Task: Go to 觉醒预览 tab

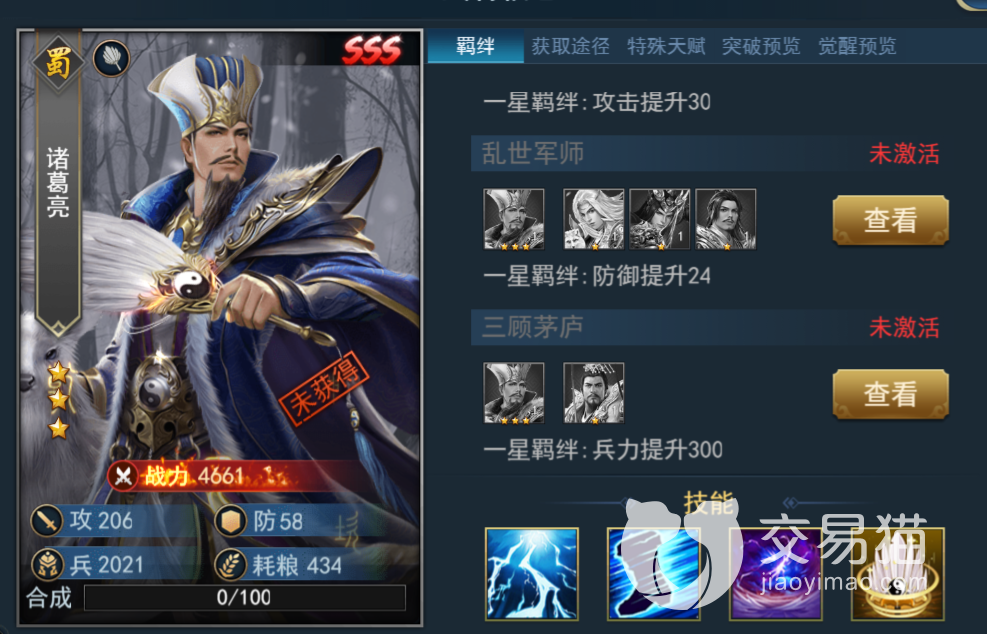Action: pos(857,46)
